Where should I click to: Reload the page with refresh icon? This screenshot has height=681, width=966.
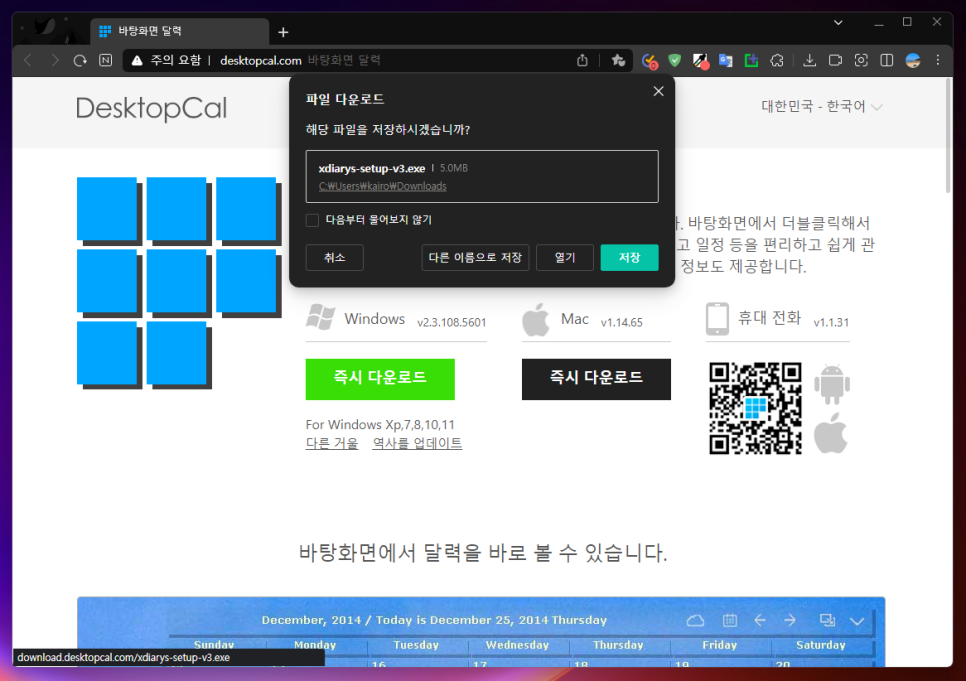80,60
